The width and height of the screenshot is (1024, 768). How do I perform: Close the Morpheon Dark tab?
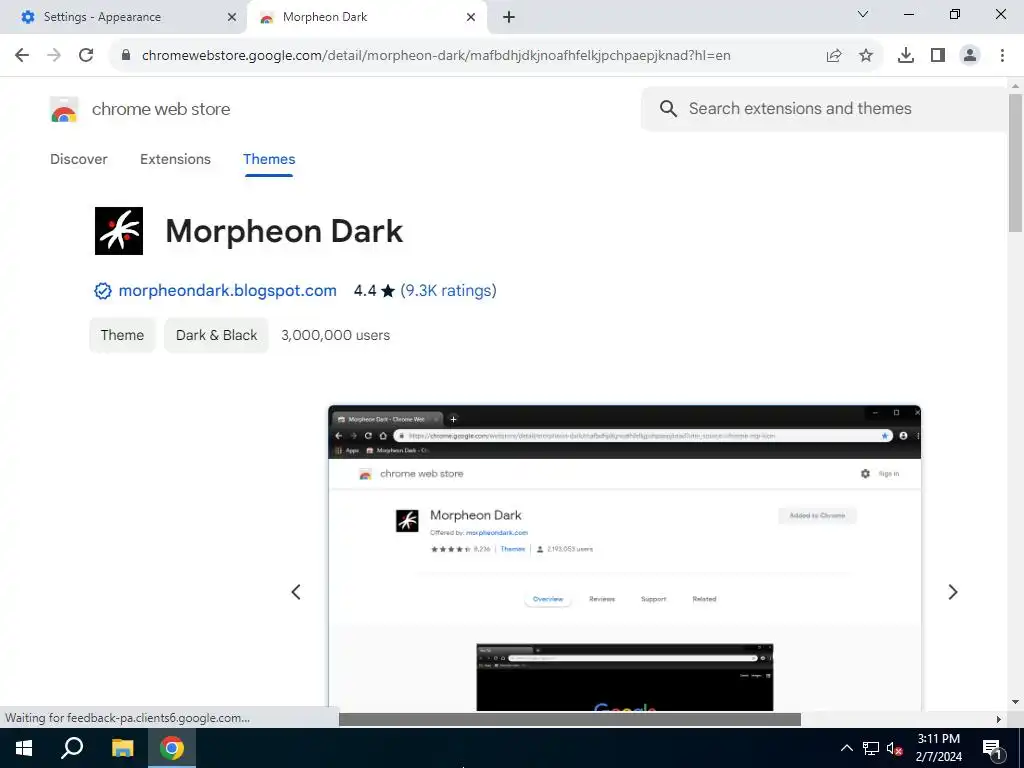tap(471, 17)
